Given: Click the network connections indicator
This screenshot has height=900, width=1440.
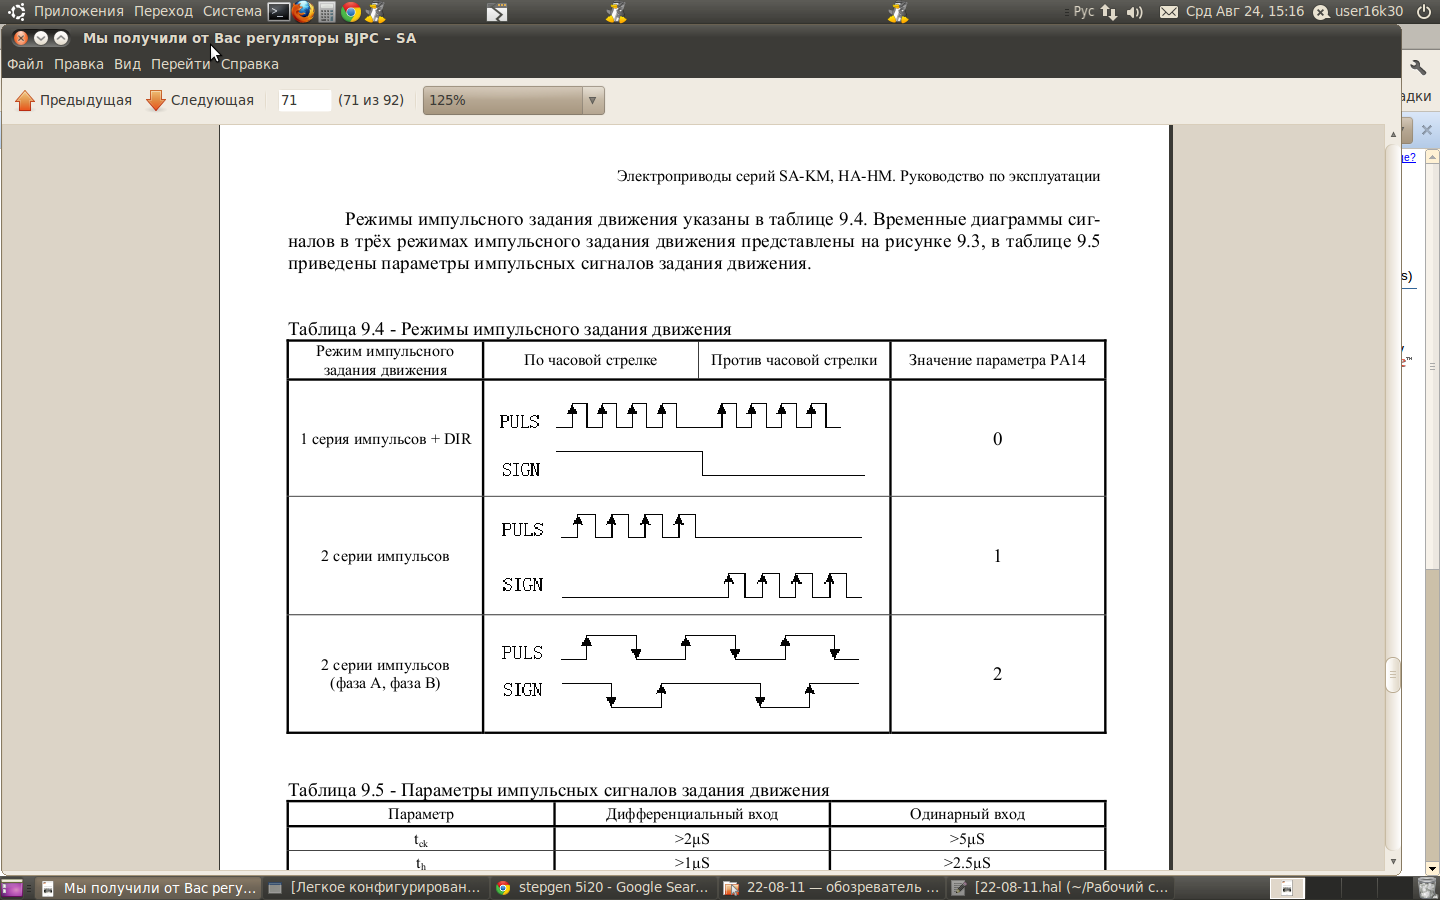Looking at the screenshot, I should point(1109,12).
